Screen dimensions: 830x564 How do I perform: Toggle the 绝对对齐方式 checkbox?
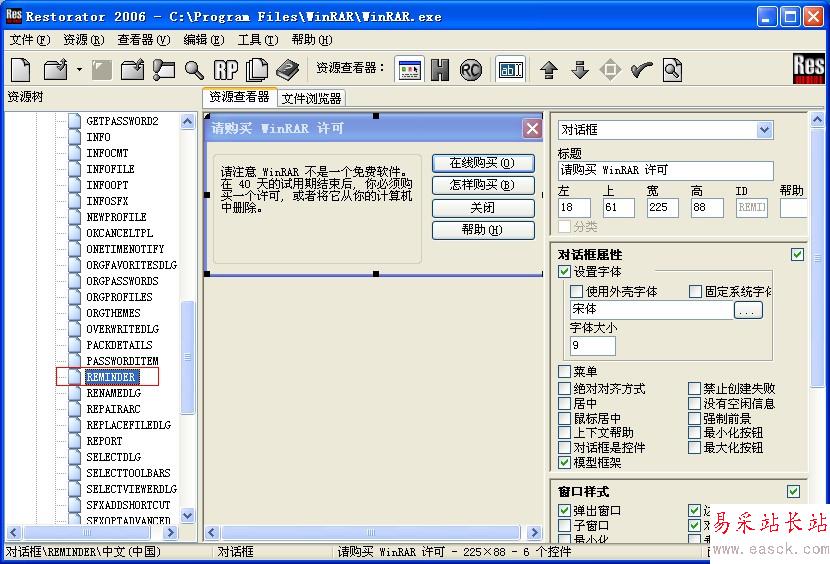pyautogui.click(x=564, y=389)
